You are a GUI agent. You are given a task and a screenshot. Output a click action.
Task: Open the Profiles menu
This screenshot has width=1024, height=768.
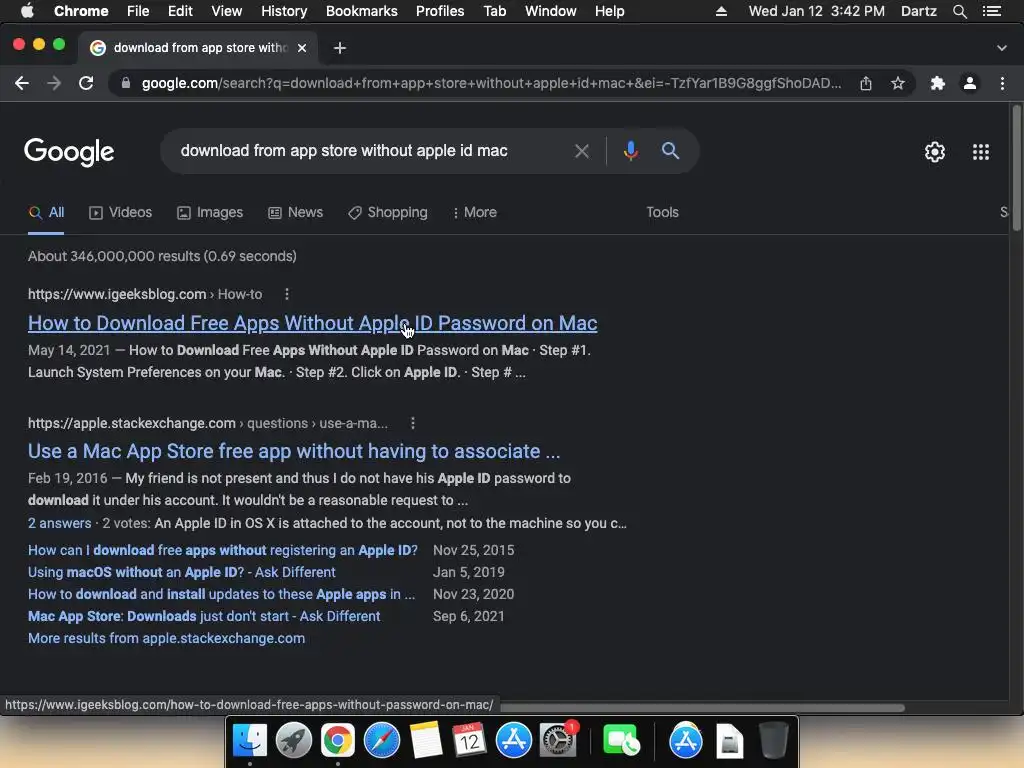(x=440, y=11)
